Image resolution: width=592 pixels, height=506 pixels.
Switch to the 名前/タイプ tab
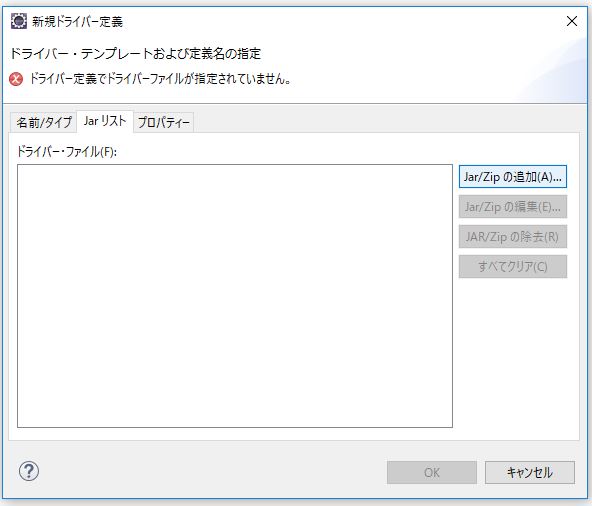coord(44,122)
